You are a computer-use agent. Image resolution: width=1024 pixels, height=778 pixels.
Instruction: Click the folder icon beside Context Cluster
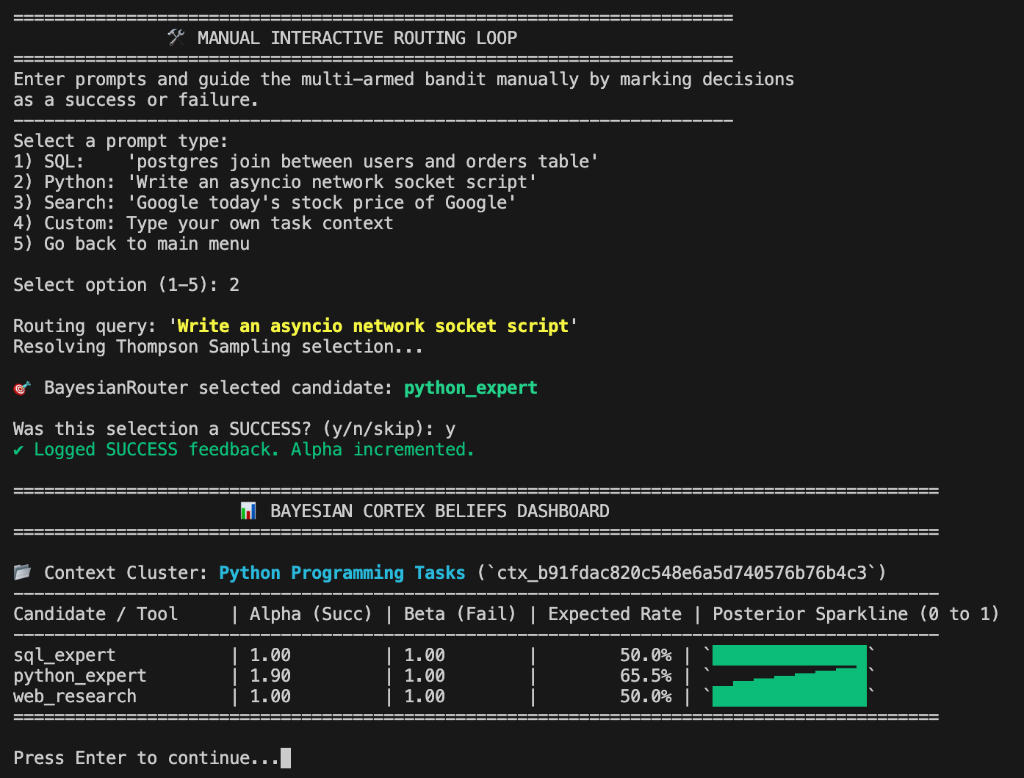[x=22, y=572]
